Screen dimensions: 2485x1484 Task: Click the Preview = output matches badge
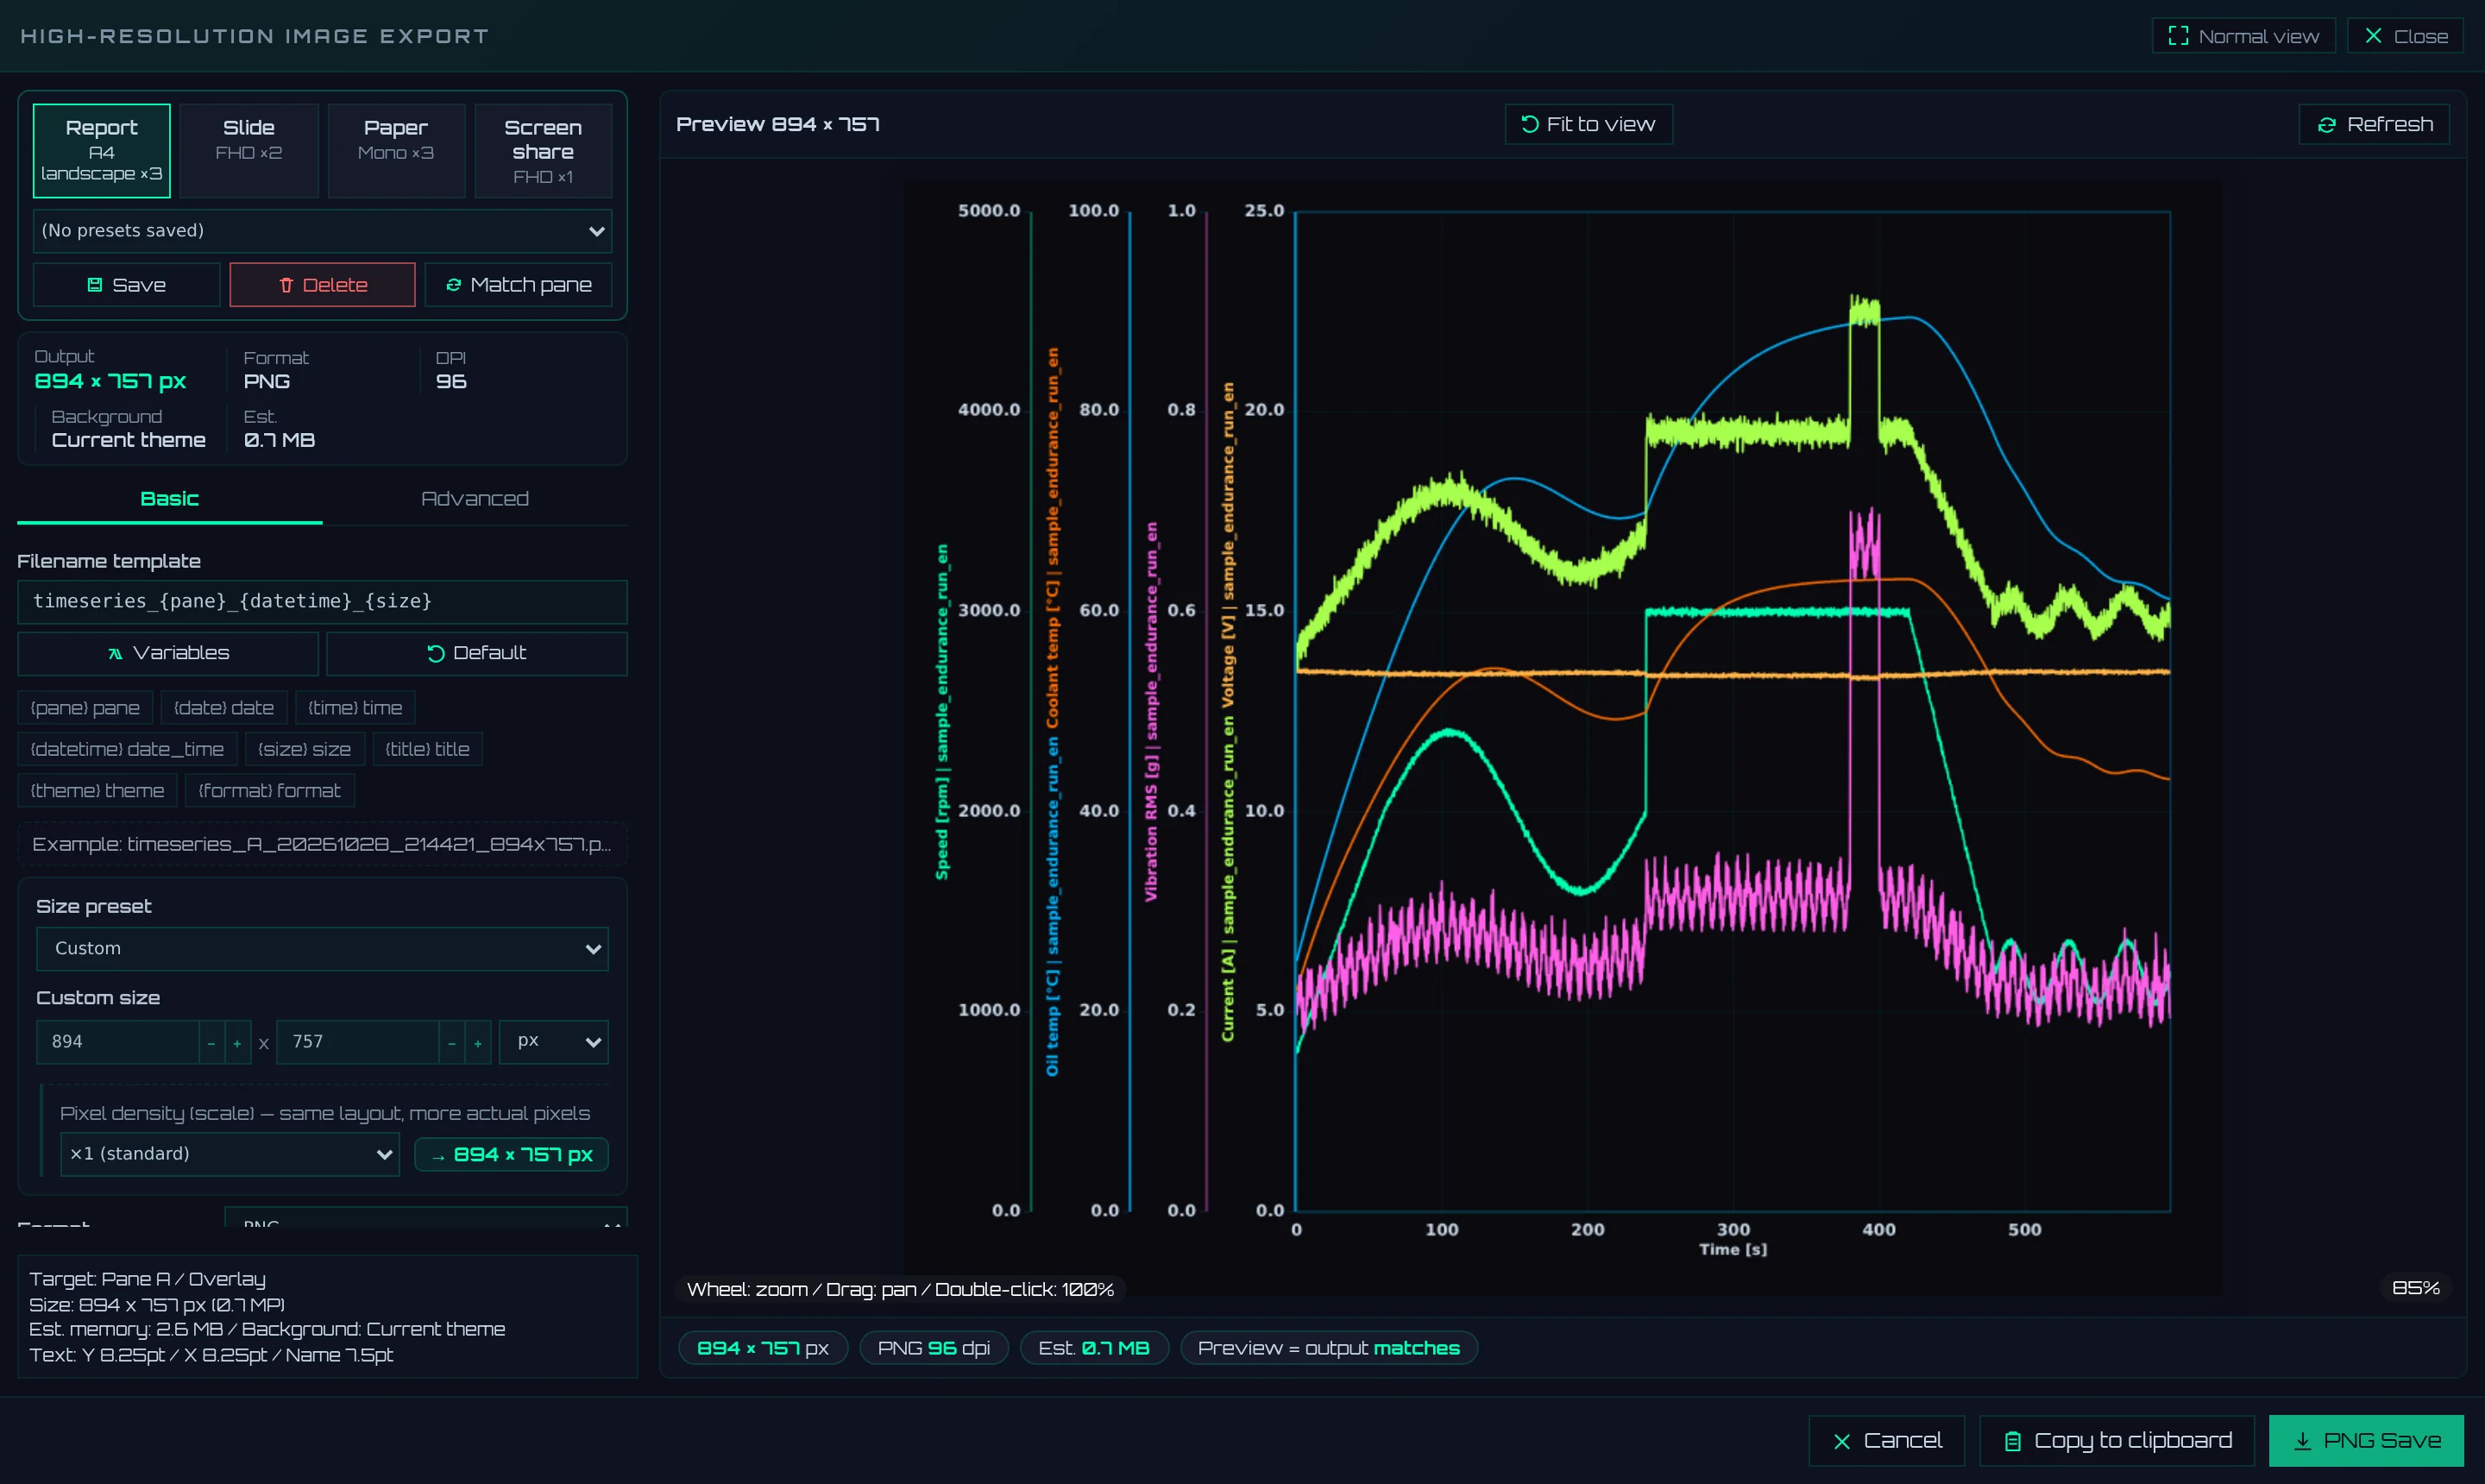pos(1328,1348)
